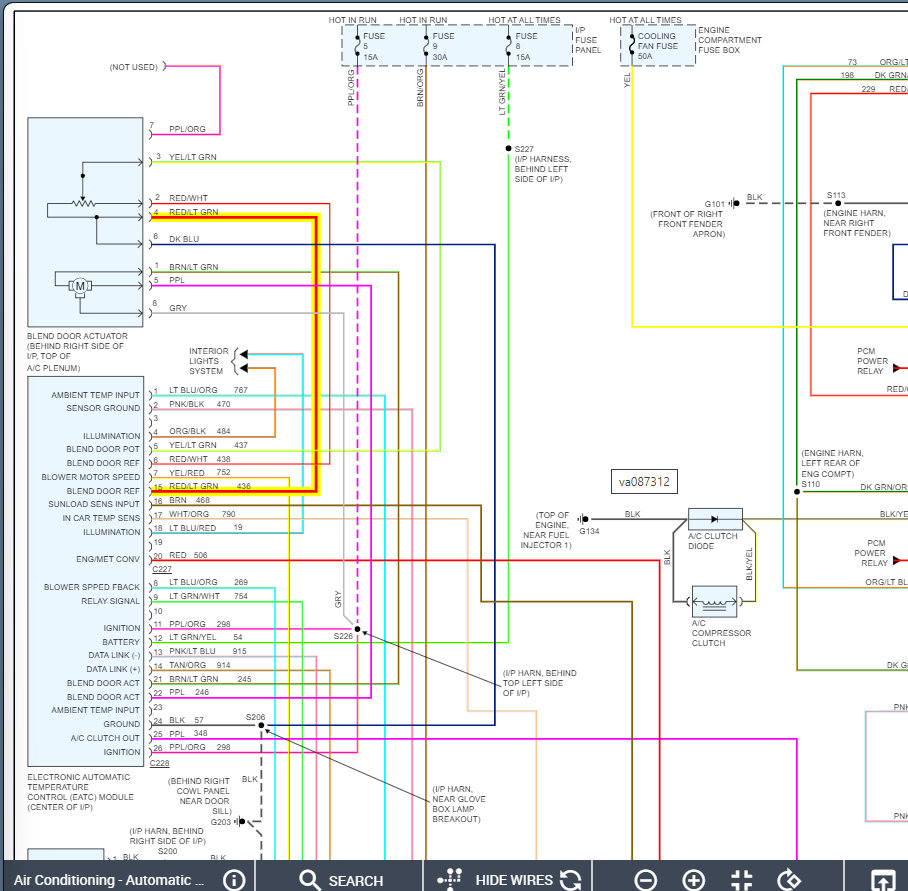Screen dimensions: 908x891
Task: Select the YEL/LT GRN 437 wire label
Action: 208,445
